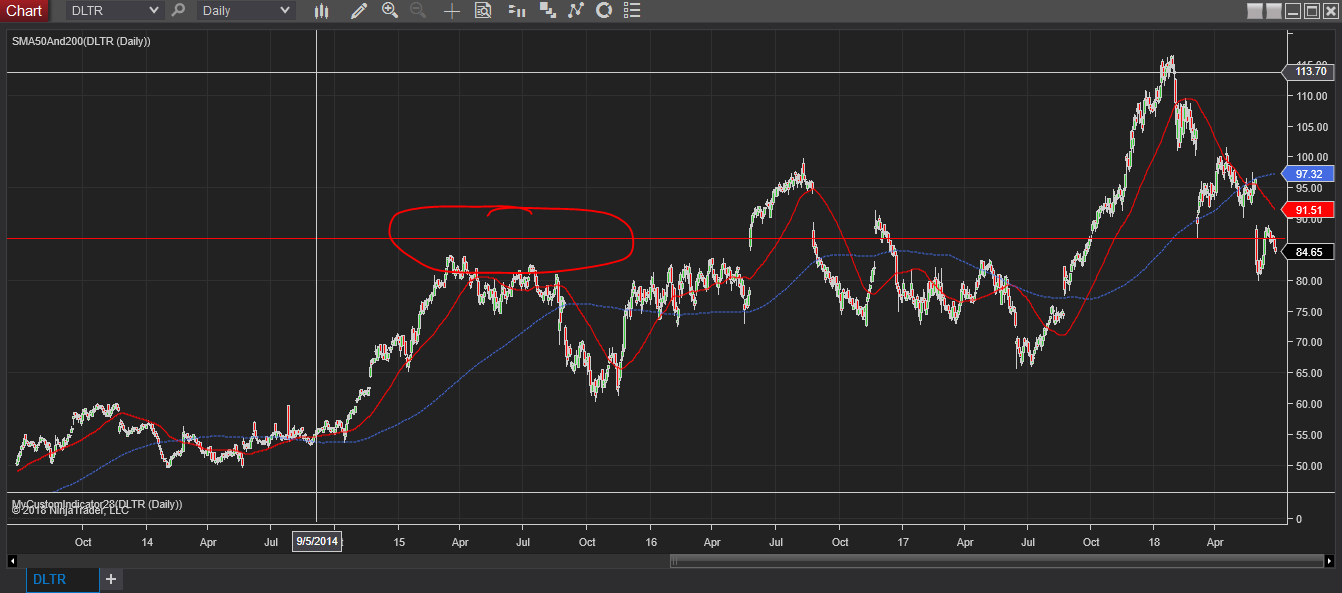Click the scrollbar right arrow

coord(1329,561)
